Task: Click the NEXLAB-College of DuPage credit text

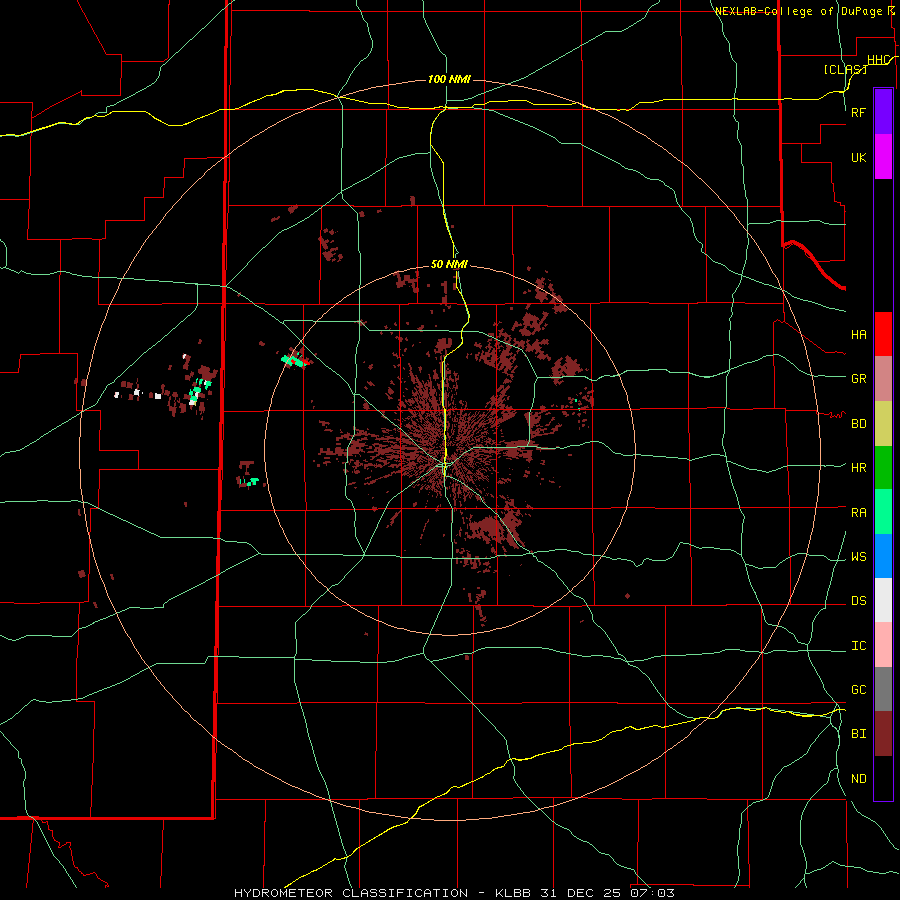Action: (798, 11)
